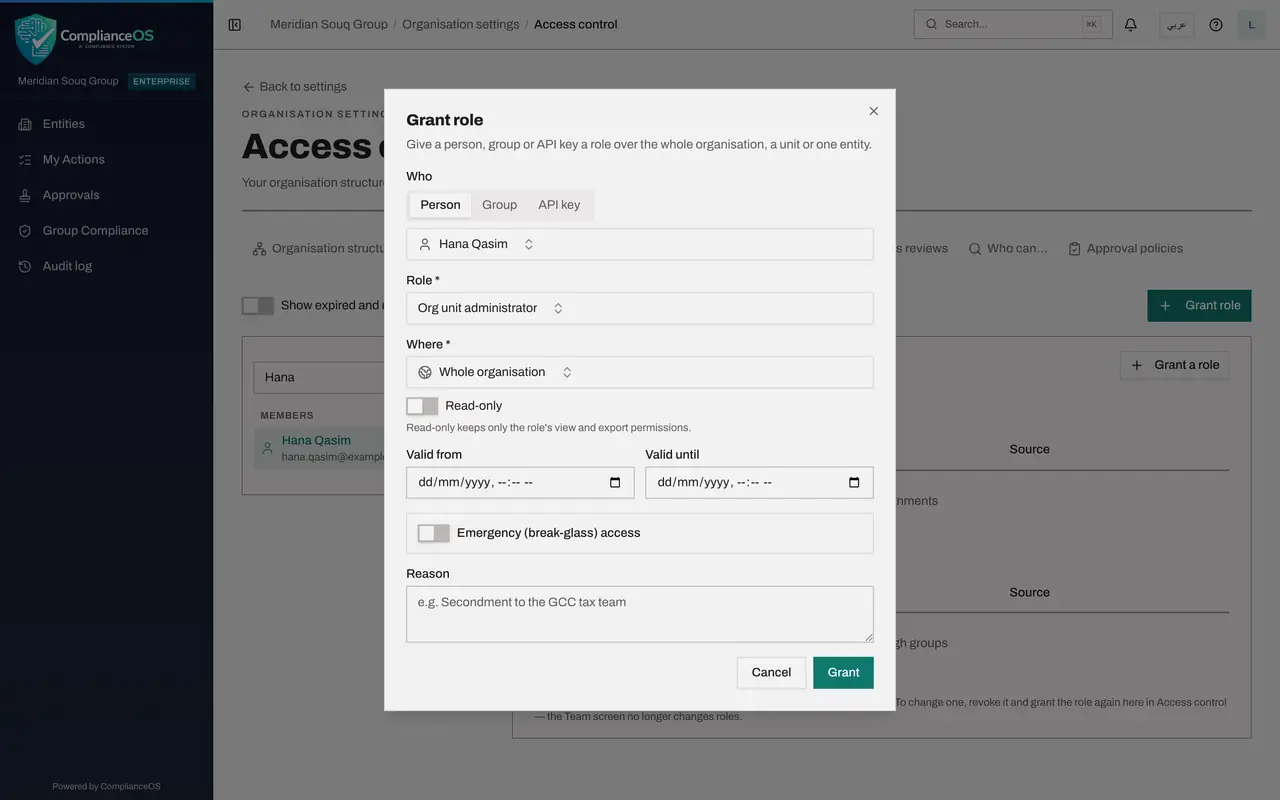The image size is (1280, 800).
Task: Open calendar picker for Valid from
Action: click(x=615, y=482)
